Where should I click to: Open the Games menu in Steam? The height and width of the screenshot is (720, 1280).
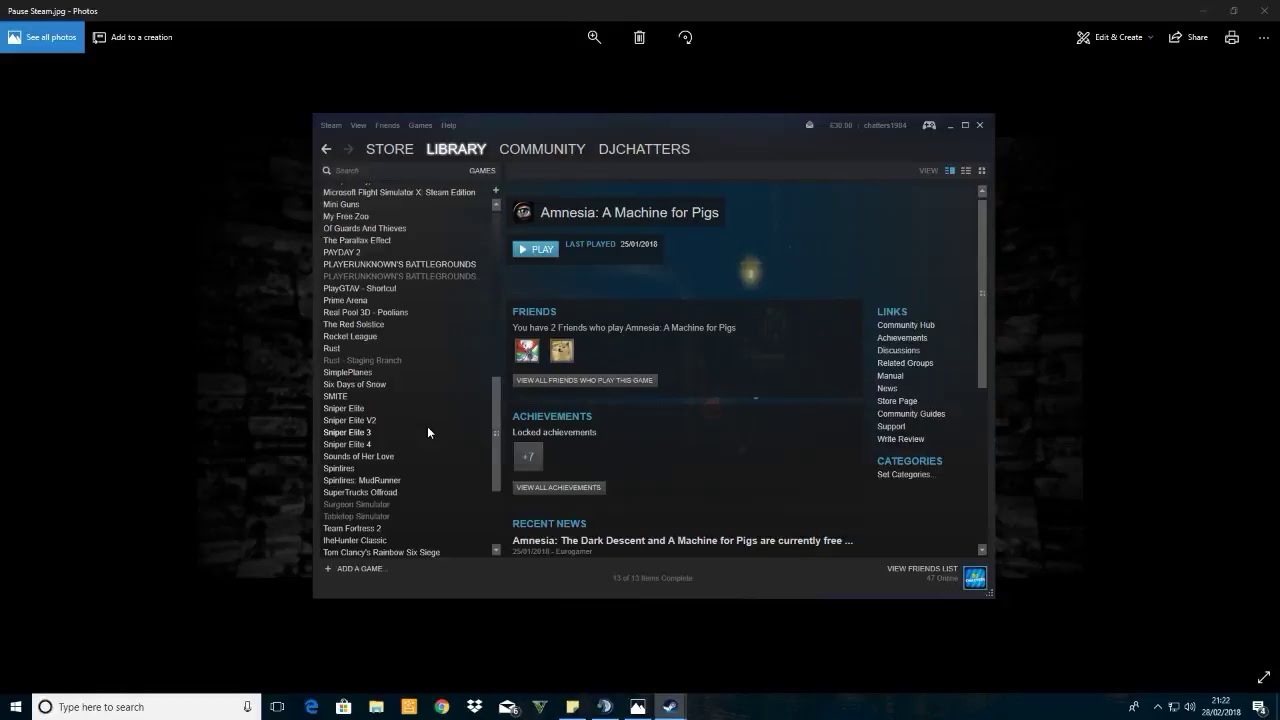click(x=420, y=125)
